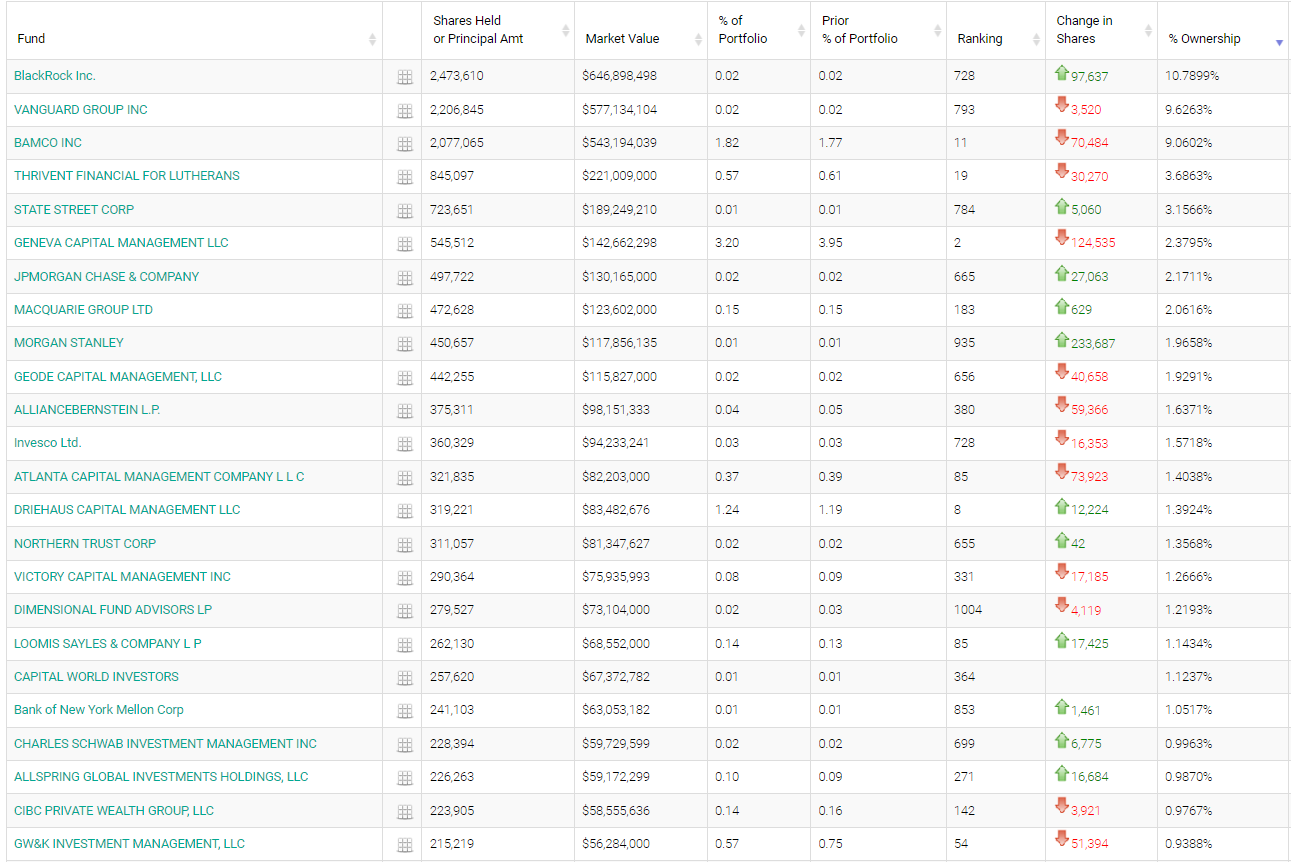This screenshot has height=862, width=1291.
Task: Open STATE STREET CORP fund link
Action: pyautogui.click(x=74, y=210)
